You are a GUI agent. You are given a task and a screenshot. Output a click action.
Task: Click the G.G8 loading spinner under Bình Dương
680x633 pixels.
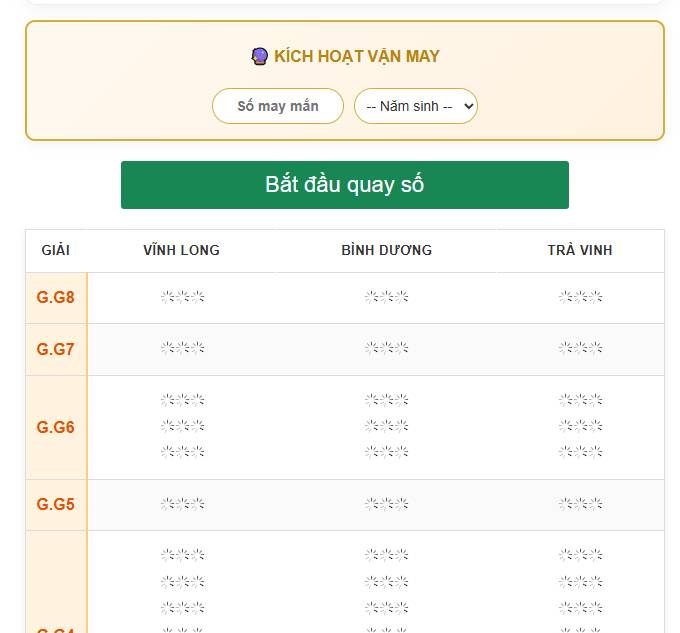[x=386, y=297]
